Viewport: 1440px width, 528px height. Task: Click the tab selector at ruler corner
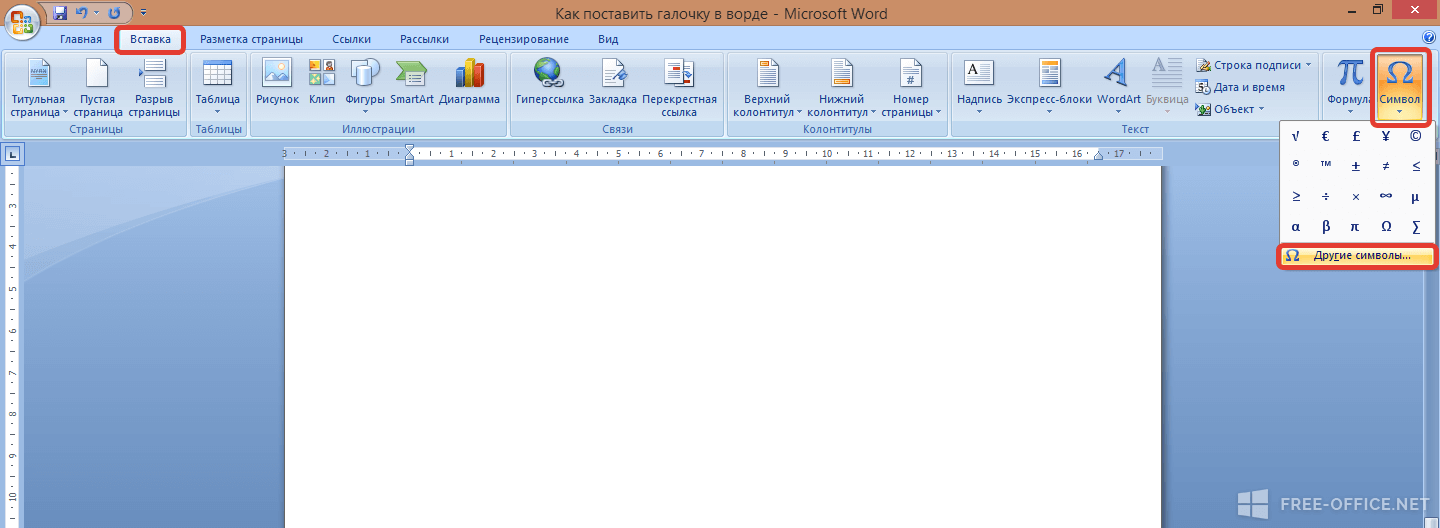[x=13, y=154]
